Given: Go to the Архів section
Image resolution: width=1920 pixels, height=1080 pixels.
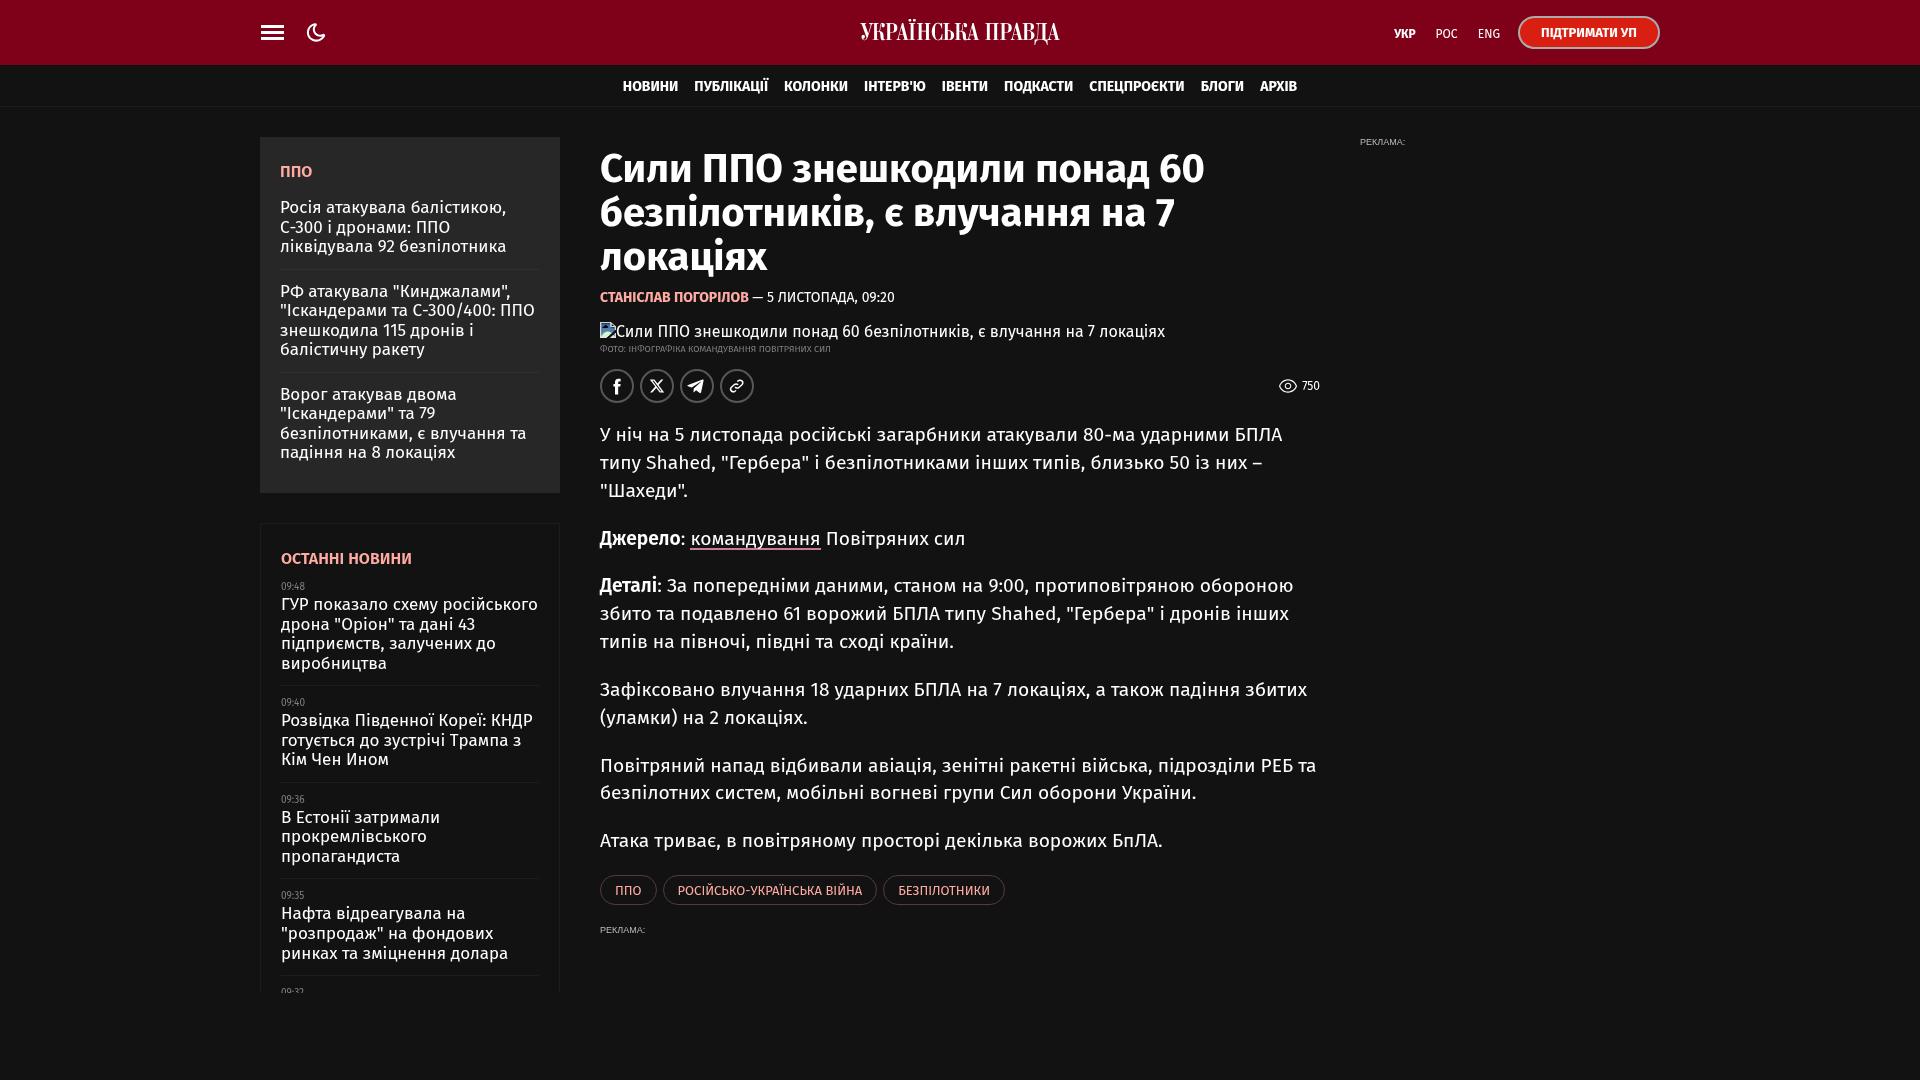Looking at the screenshot, I should pyautogui.click(x=1278, y=87).
